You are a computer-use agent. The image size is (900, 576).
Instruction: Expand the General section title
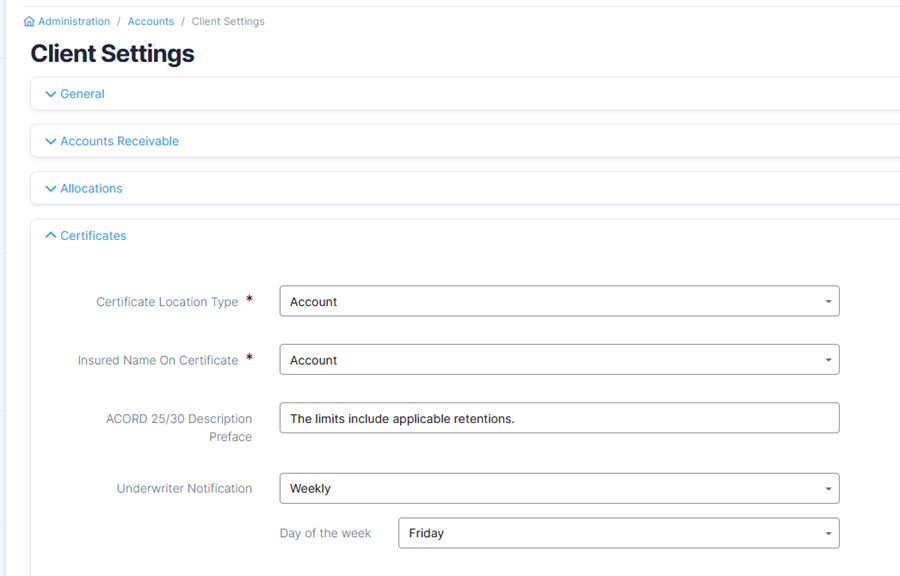pyautogui.click(x=82, y=94)
